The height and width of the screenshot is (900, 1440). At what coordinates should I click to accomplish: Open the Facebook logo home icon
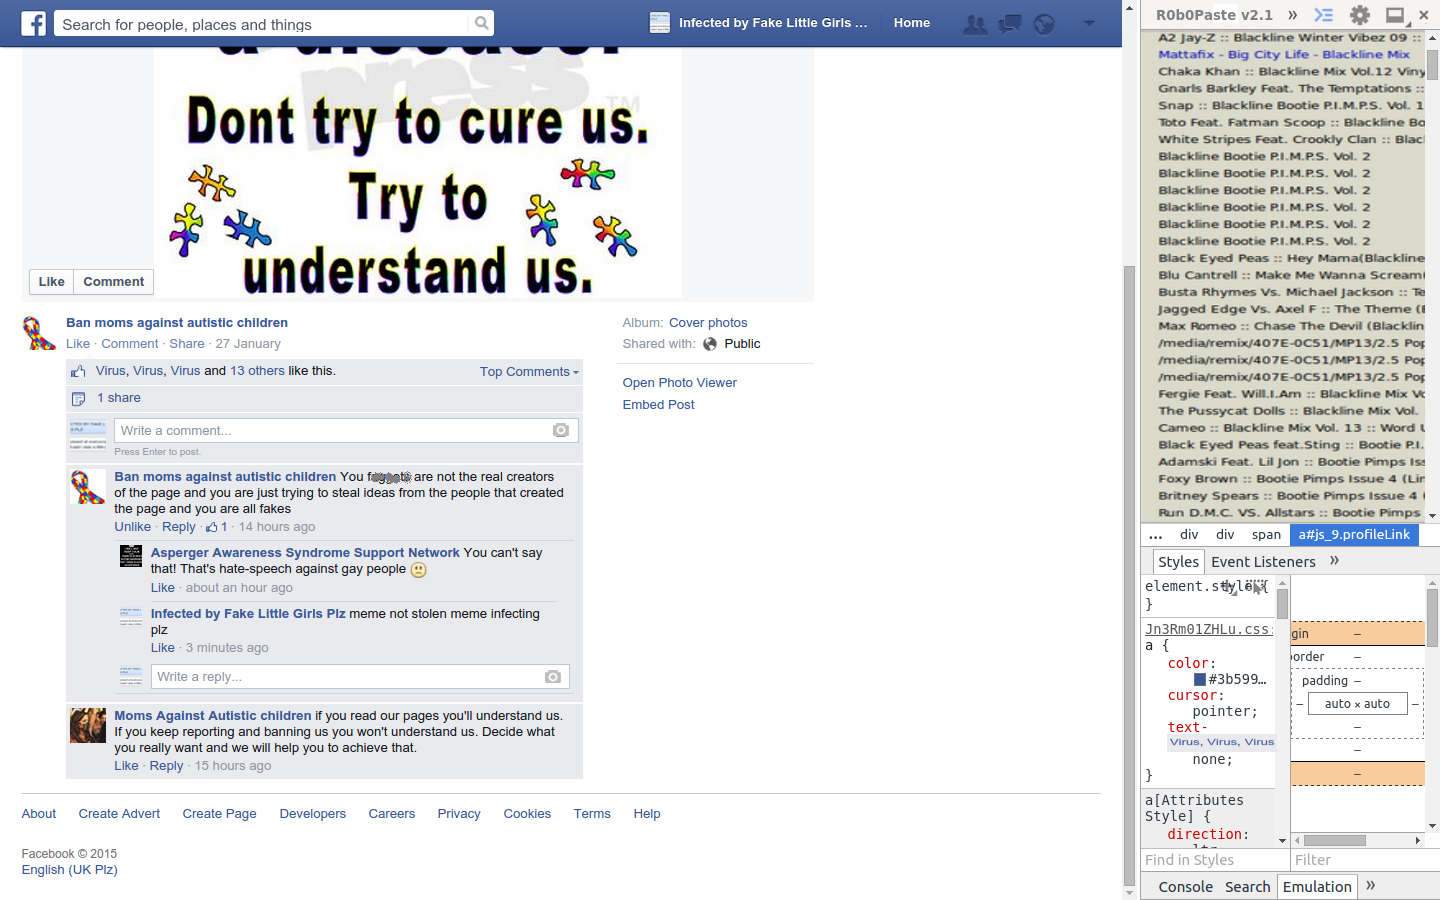coord(34,23)
